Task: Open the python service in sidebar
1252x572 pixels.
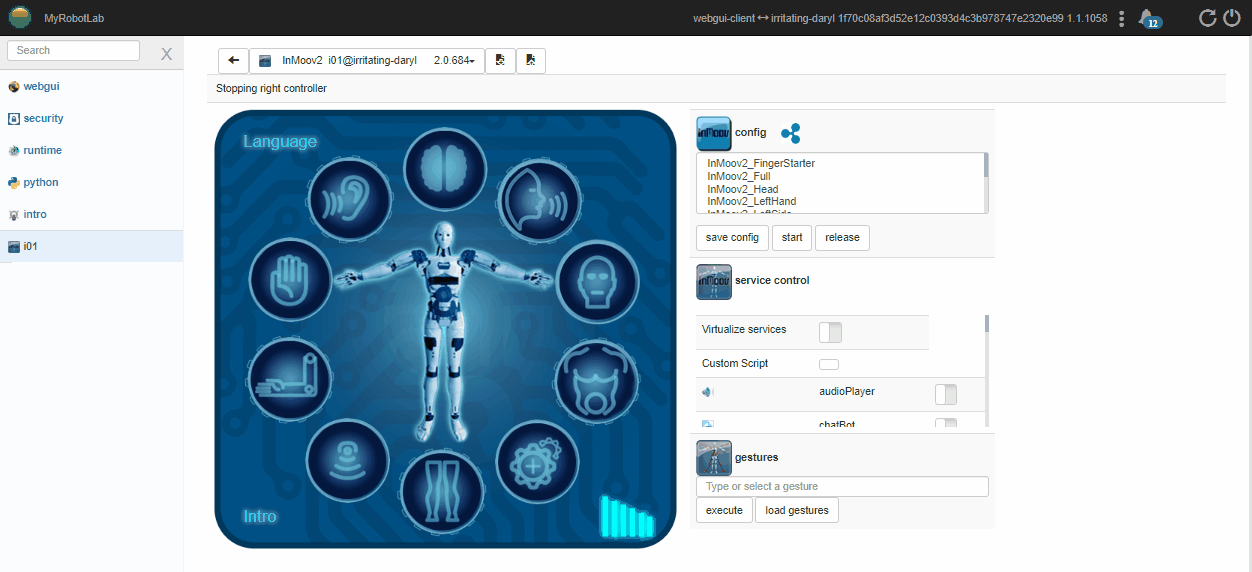Action: click(41, 183)
